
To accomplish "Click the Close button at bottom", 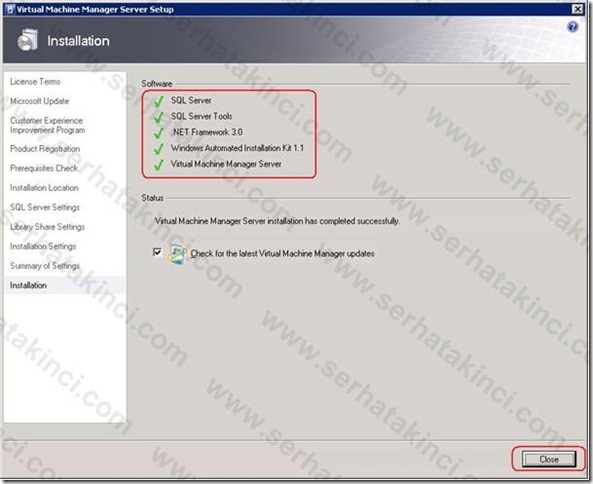I will (549, 459).
